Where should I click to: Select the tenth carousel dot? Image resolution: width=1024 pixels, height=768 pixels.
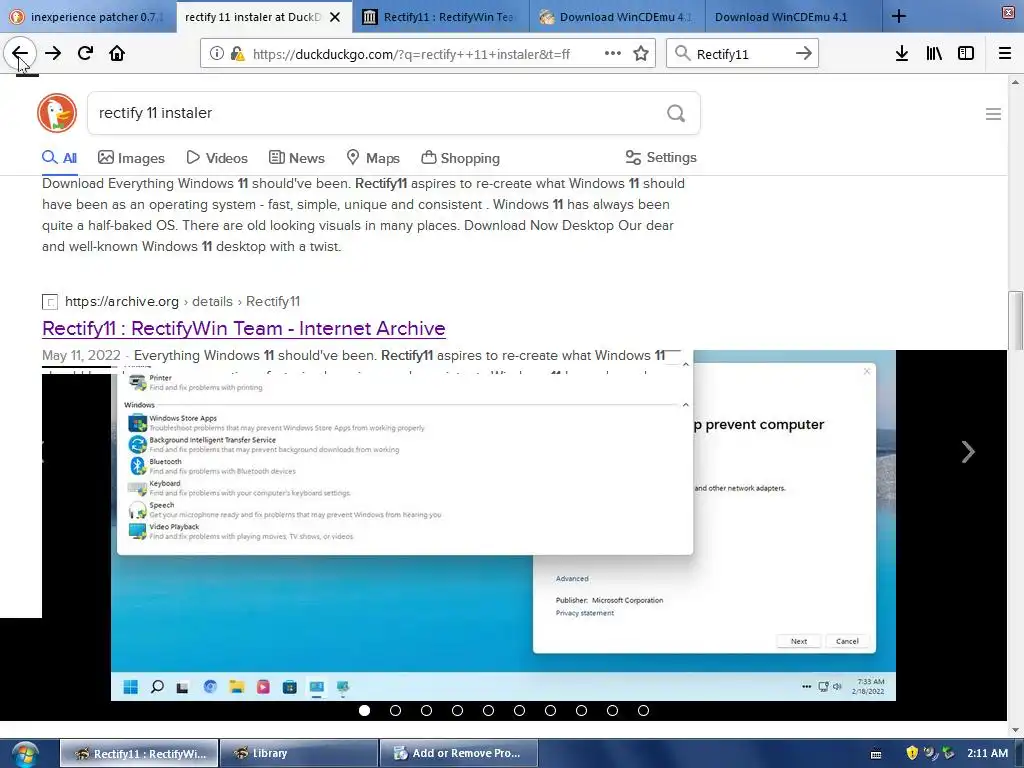pyautogui.click(x=643, y=711)
